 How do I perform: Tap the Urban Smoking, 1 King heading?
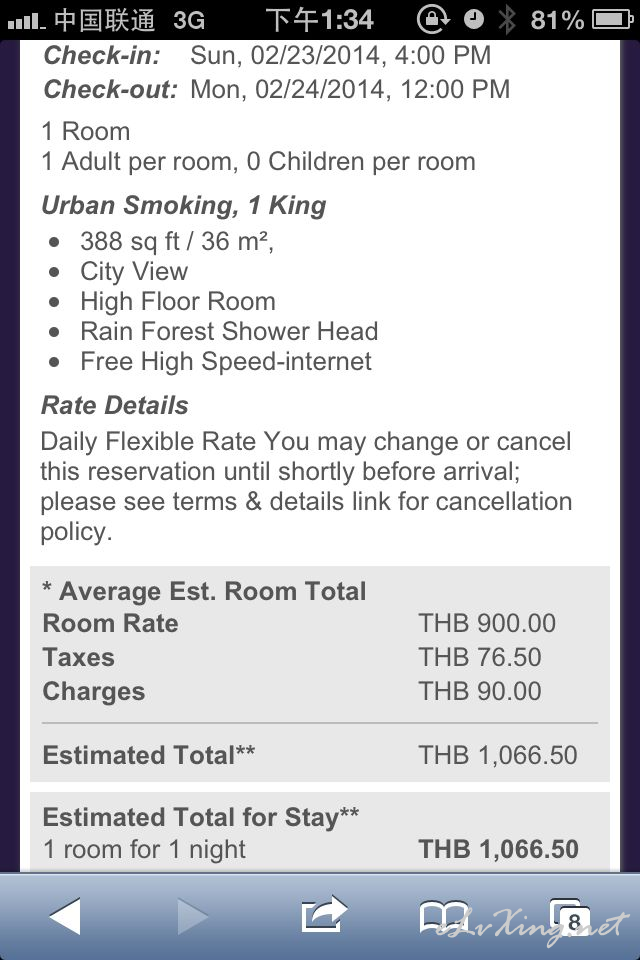point(184,206)
